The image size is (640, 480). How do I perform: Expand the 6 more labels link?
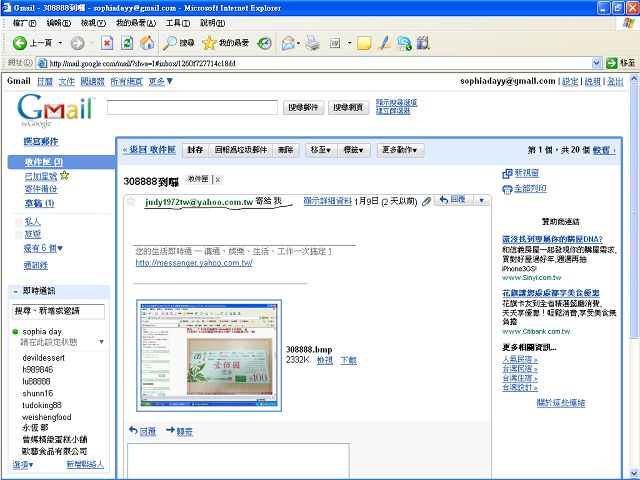43,248
